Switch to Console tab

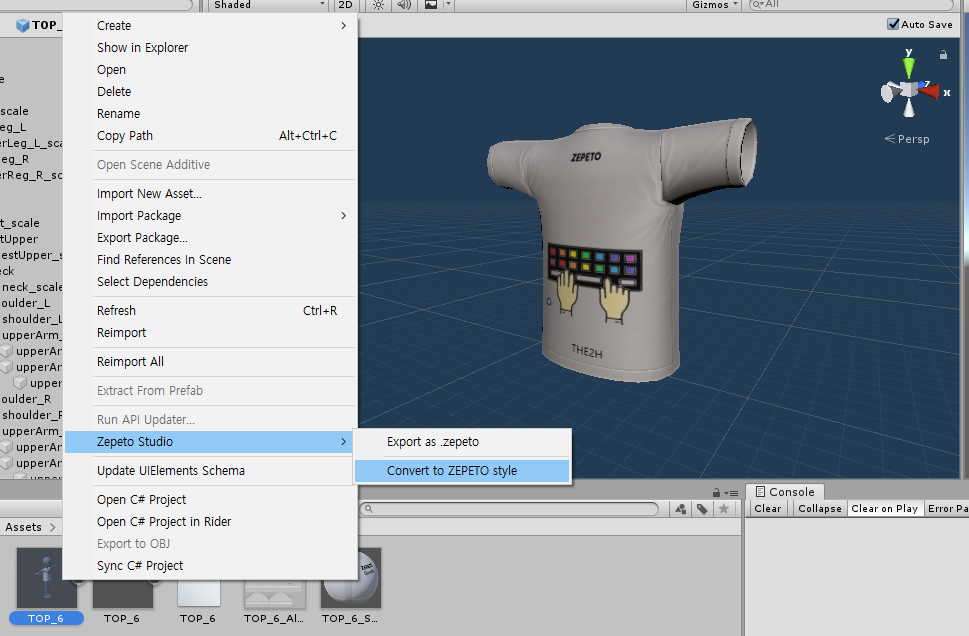(x=785, y=492)
